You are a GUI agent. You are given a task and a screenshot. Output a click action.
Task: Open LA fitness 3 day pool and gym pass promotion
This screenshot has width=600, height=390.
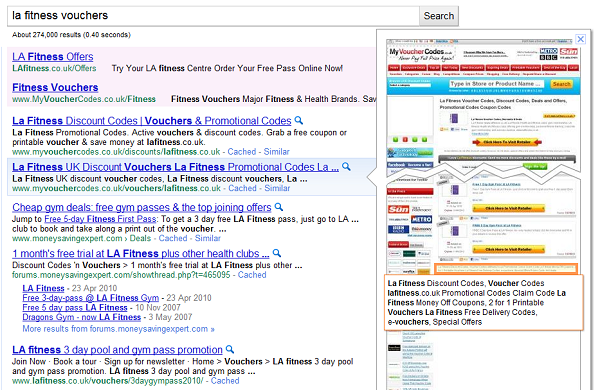click(117, 350)
